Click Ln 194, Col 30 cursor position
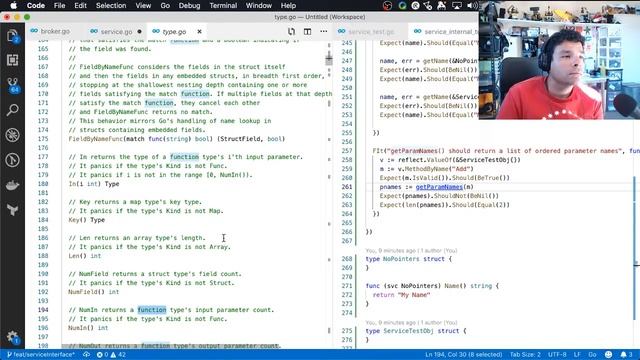640x360 pixels. 464,355
